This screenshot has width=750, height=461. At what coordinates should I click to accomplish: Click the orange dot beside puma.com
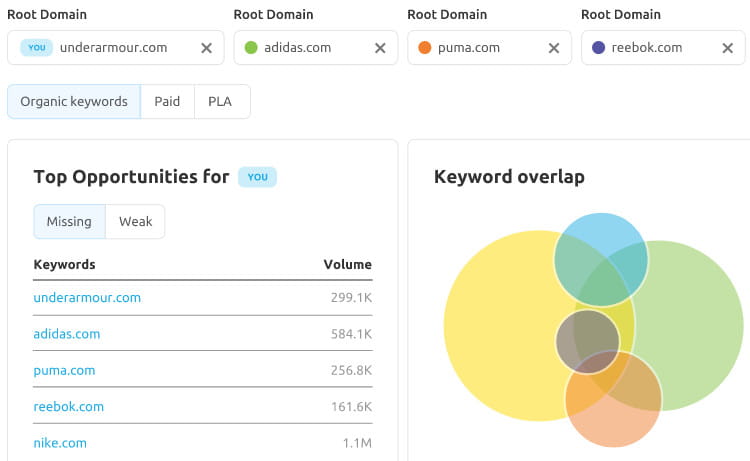point(425,47)
